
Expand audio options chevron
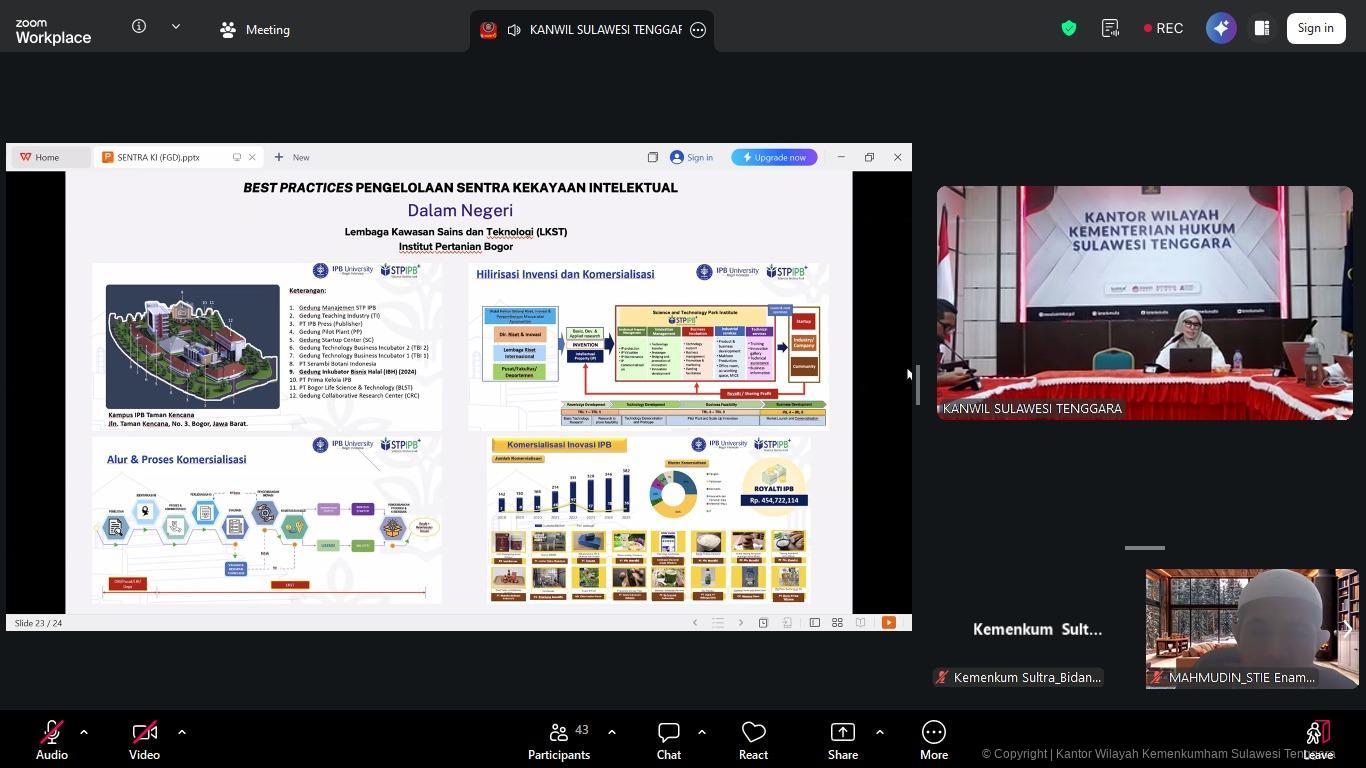point(84,732)
